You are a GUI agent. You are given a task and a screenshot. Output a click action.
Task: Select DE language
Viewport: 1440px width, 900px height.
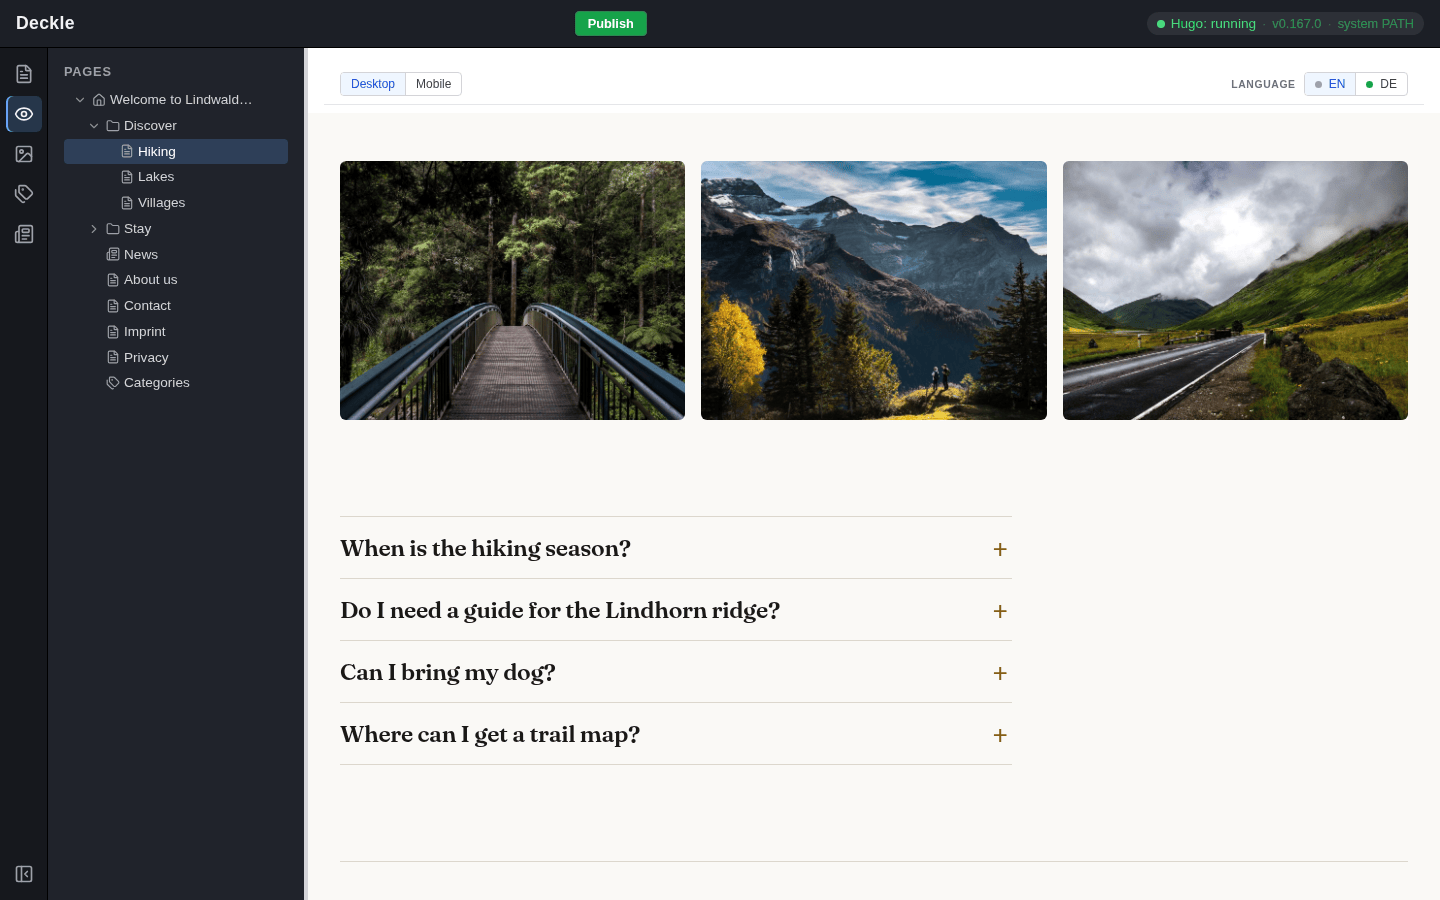click(1381, 84)
